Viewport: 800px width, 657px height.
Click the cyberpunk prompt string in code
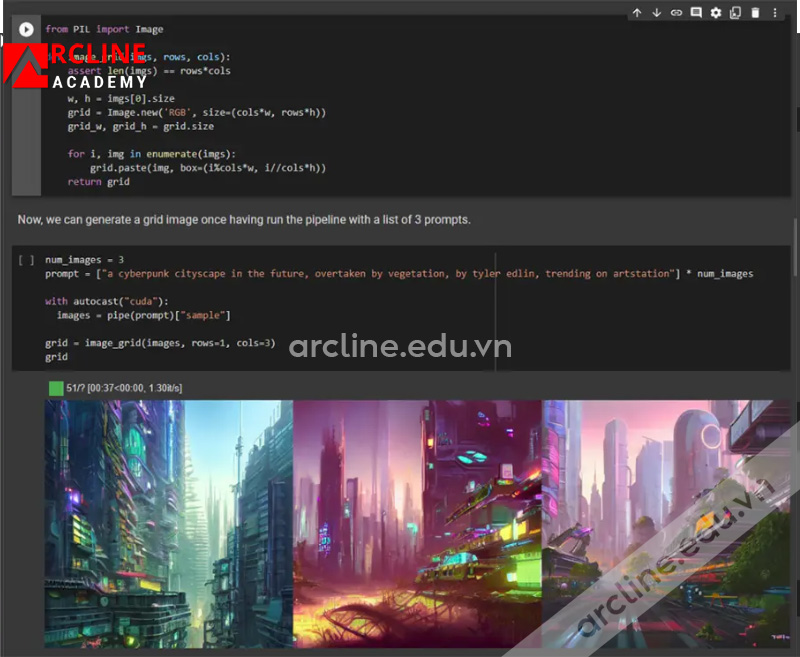point(380,274)
